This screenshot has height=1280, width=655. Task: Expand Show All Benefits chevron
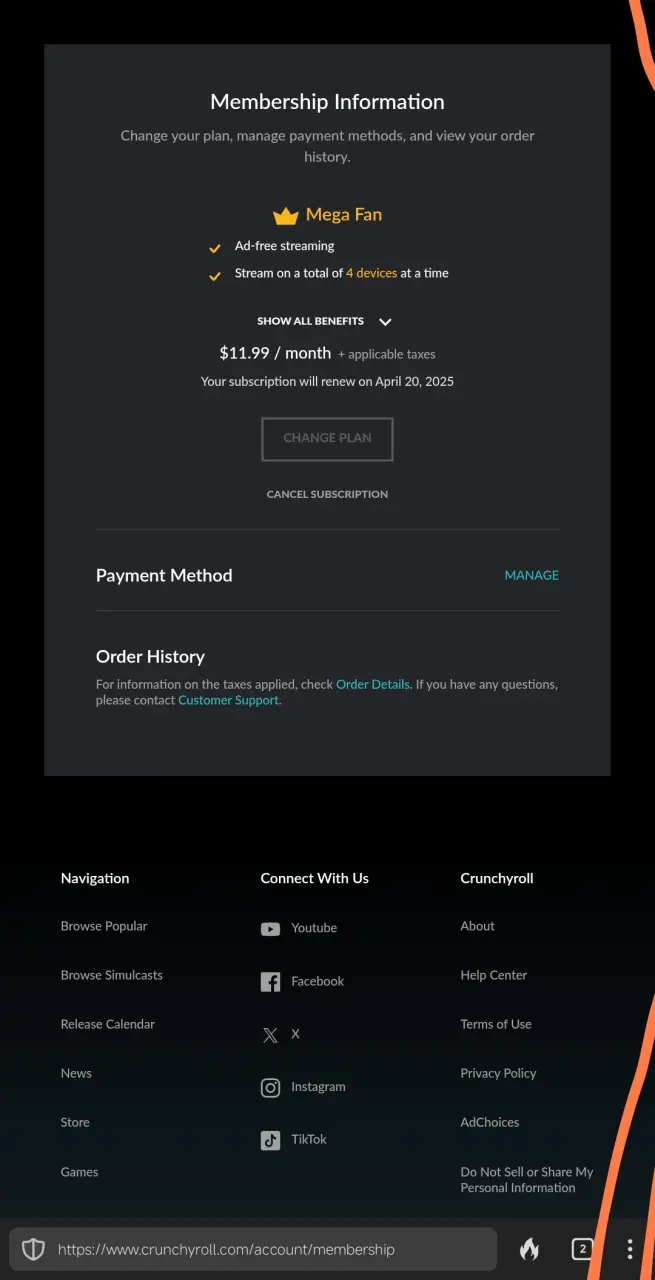(385, 322)
